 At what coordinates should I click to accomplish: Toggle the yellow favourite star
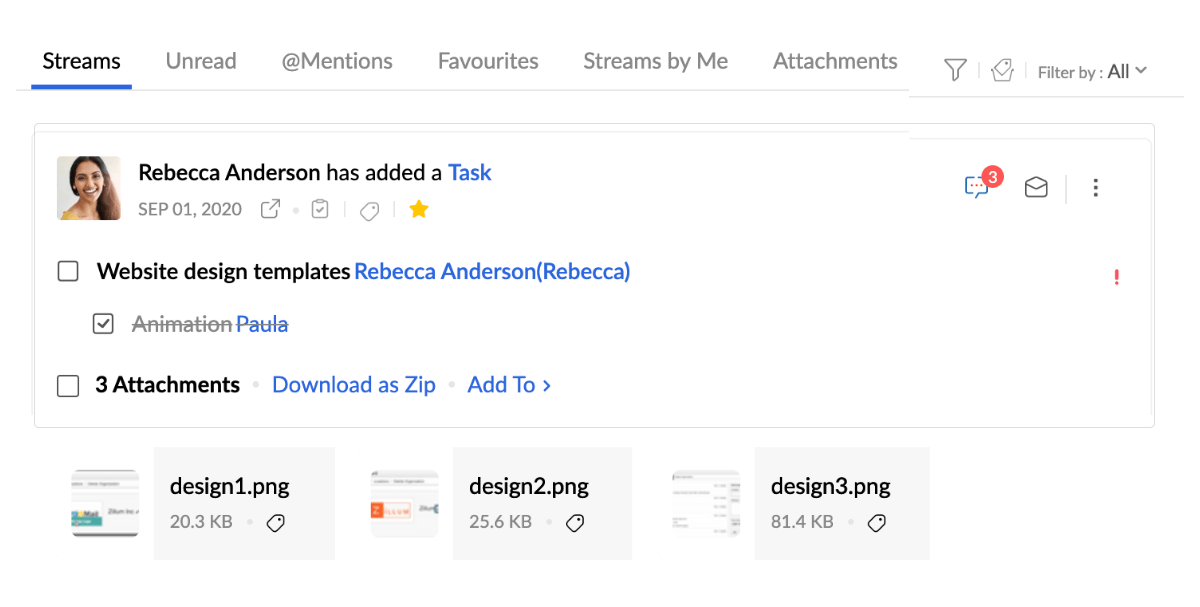419,210
